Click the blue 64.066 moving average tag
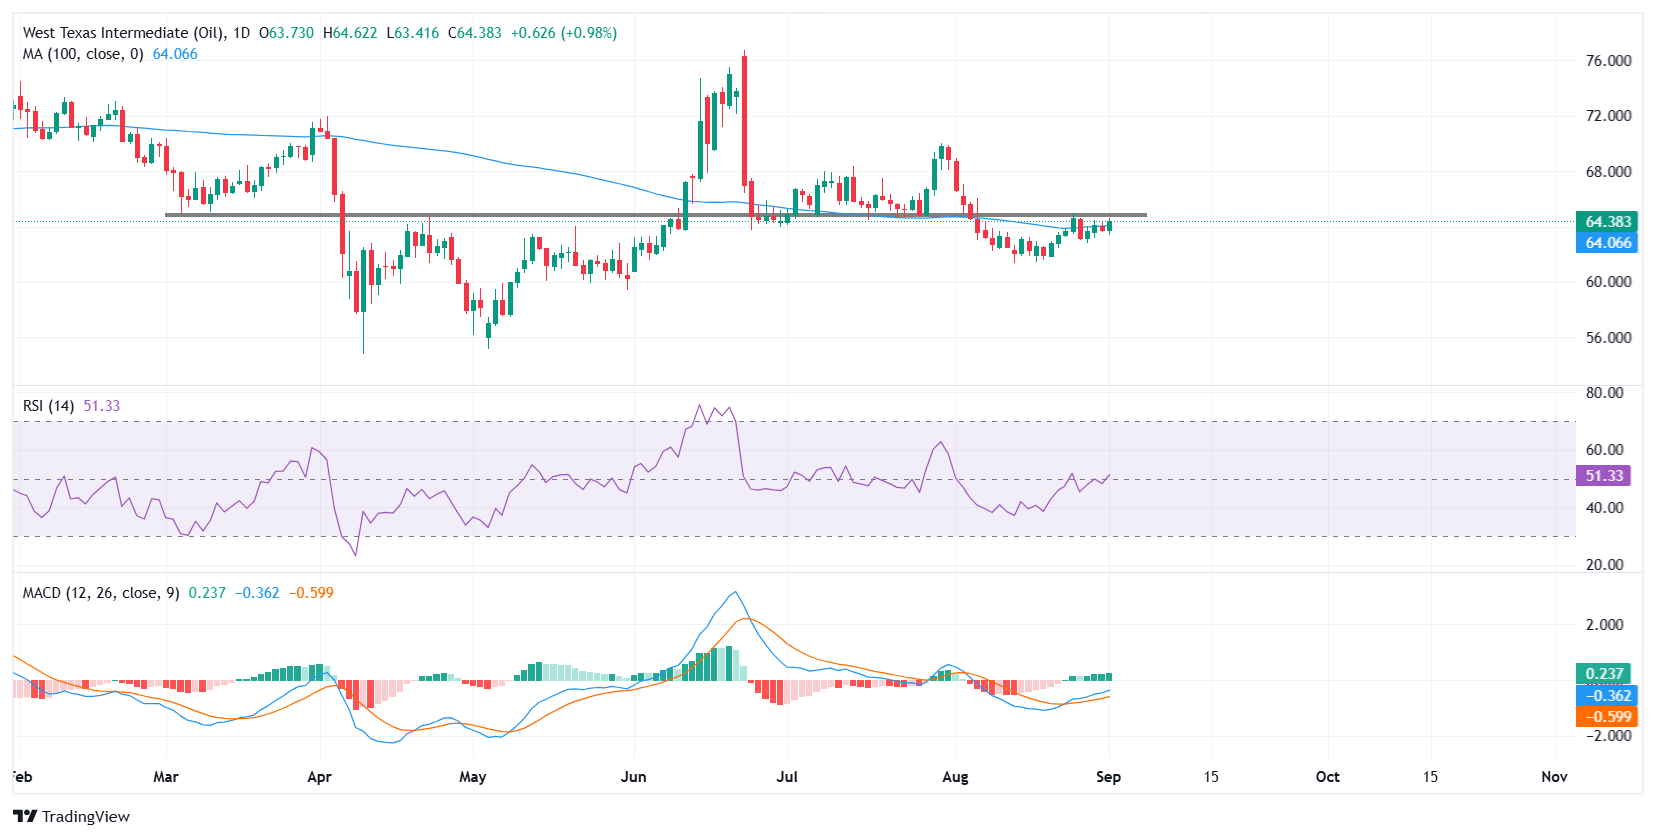 [x=1607, y=243]
